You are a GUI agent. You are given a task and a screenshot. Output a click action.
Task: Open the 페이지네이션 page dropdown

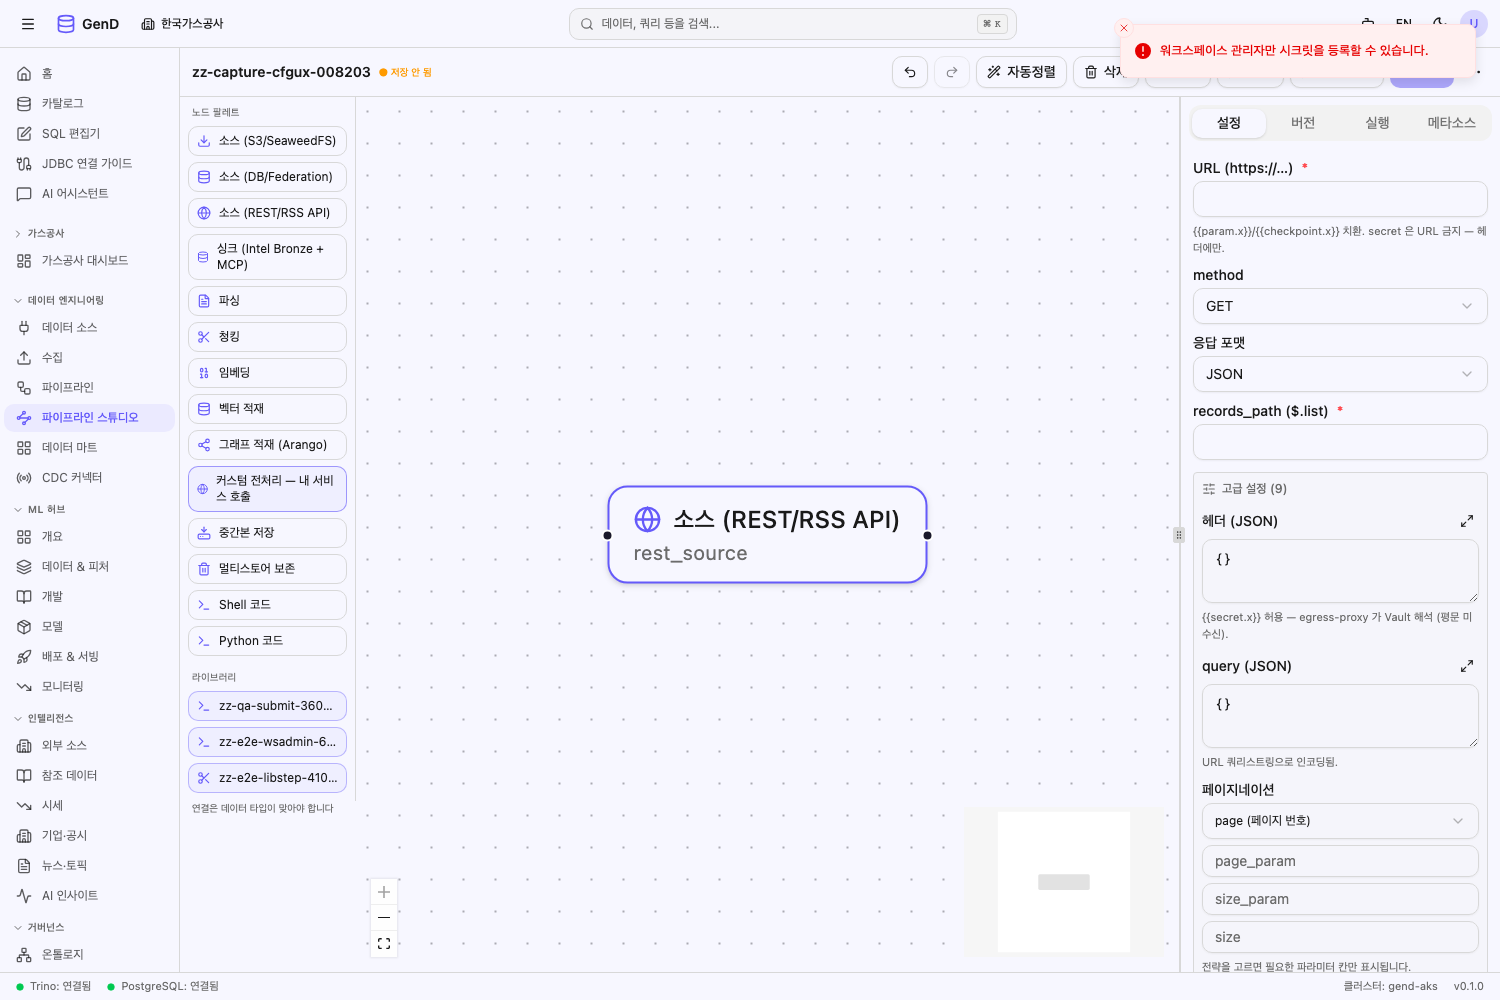[x=1340, y=821]
